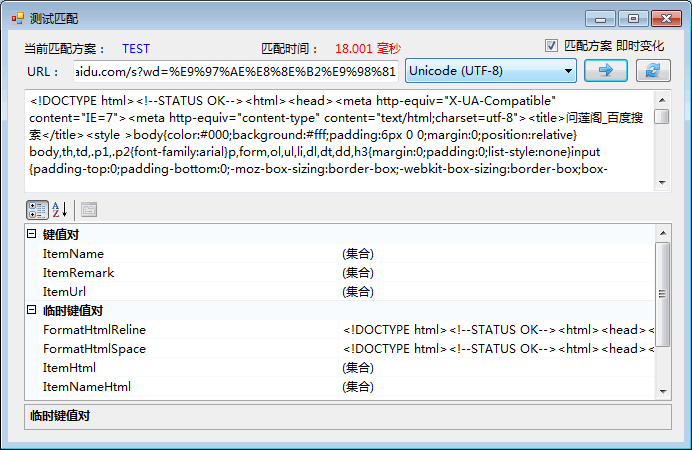The width and height of the screenshot is (692, 450).
Task: Open the property pages icon
Action: click(x=89, y=210)
